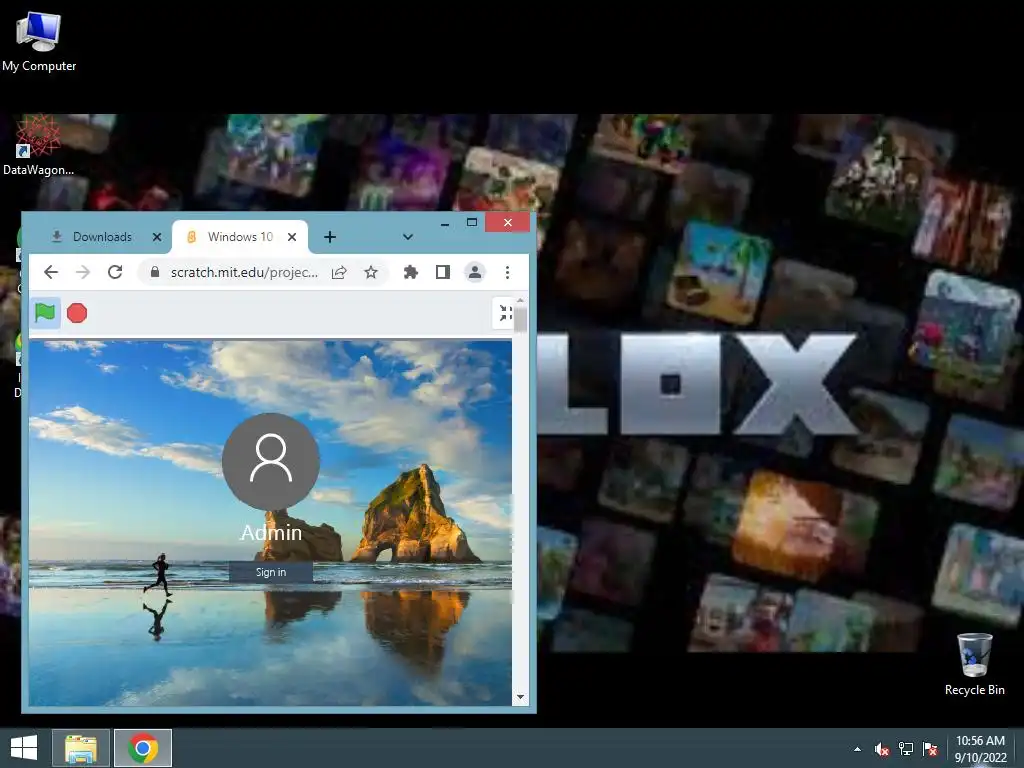This screenshot has width=1024, height=768.
Task: Share this page via share icon
Action: click(339, 272)
